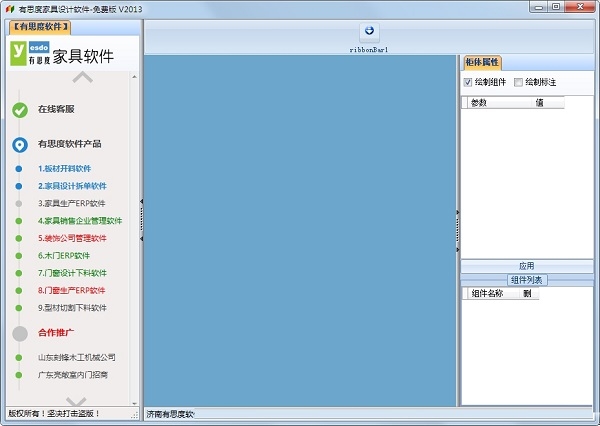Image resolution: width=600 pixels, height=426 pixels.
Task: Select the 柜体属性 tab
Action: tap(482, 62)
